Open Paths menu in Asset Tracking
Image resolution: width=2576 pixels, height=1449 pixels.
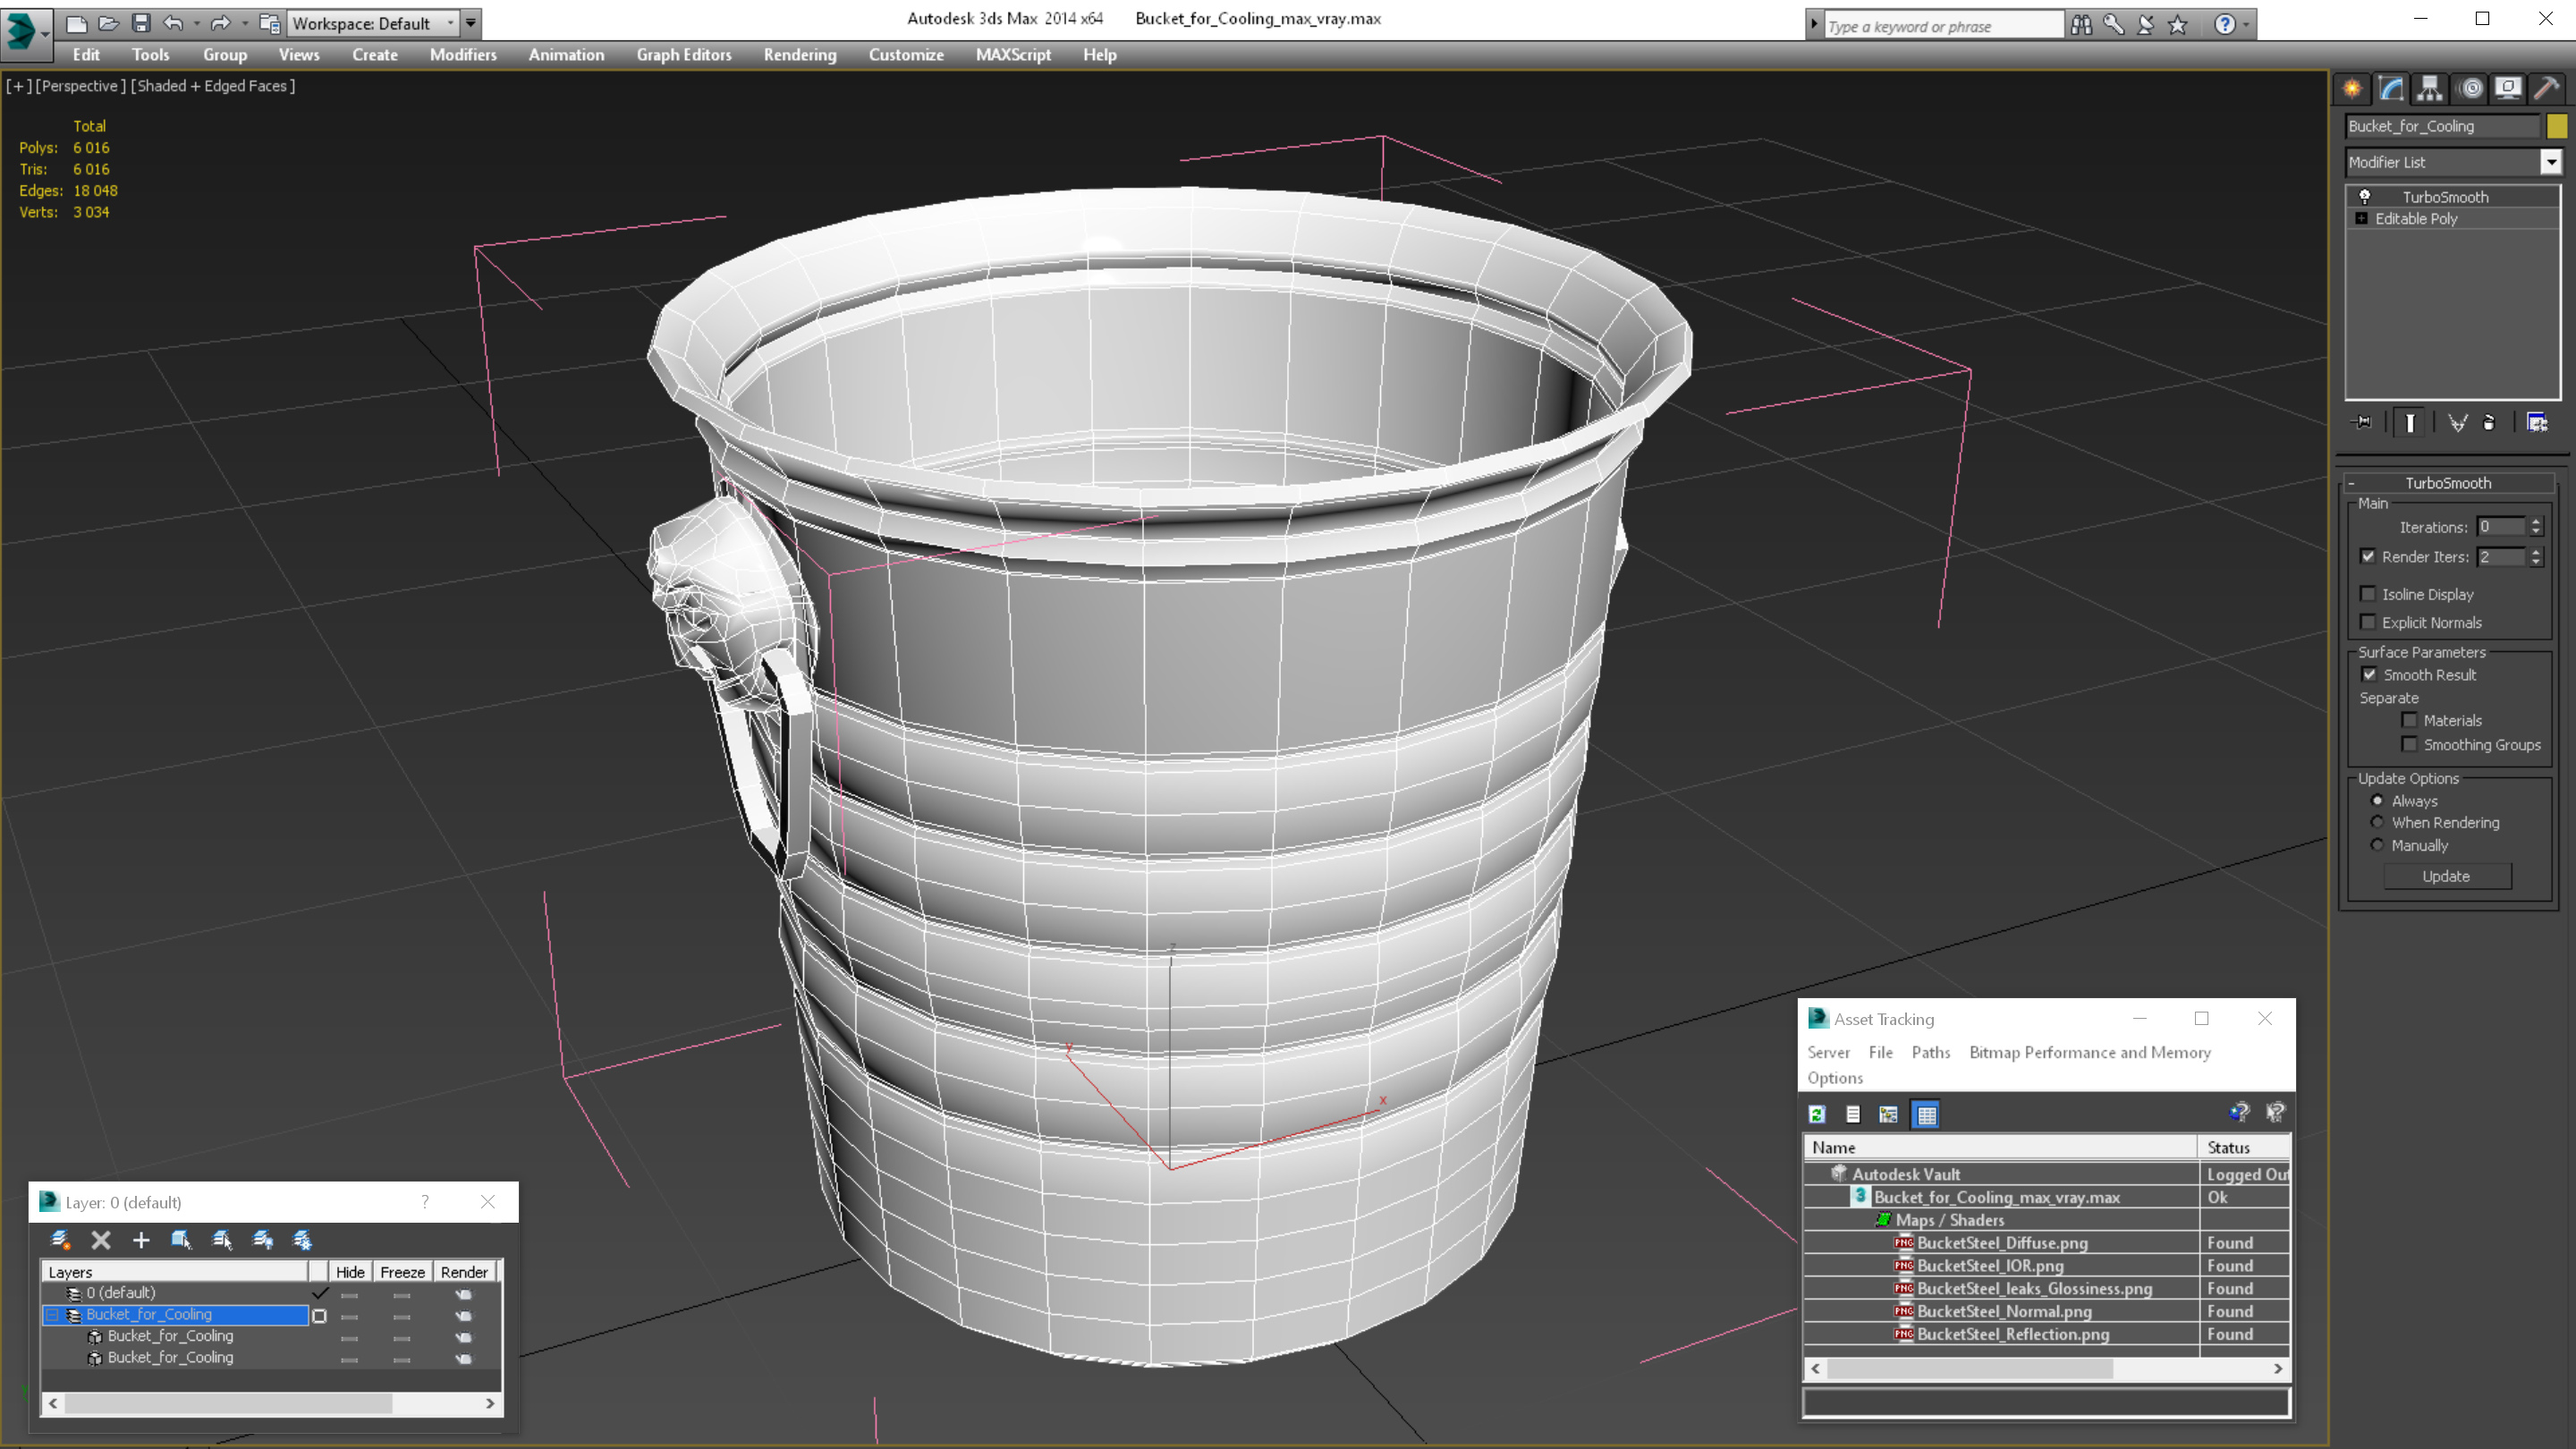(1930, 1052)
